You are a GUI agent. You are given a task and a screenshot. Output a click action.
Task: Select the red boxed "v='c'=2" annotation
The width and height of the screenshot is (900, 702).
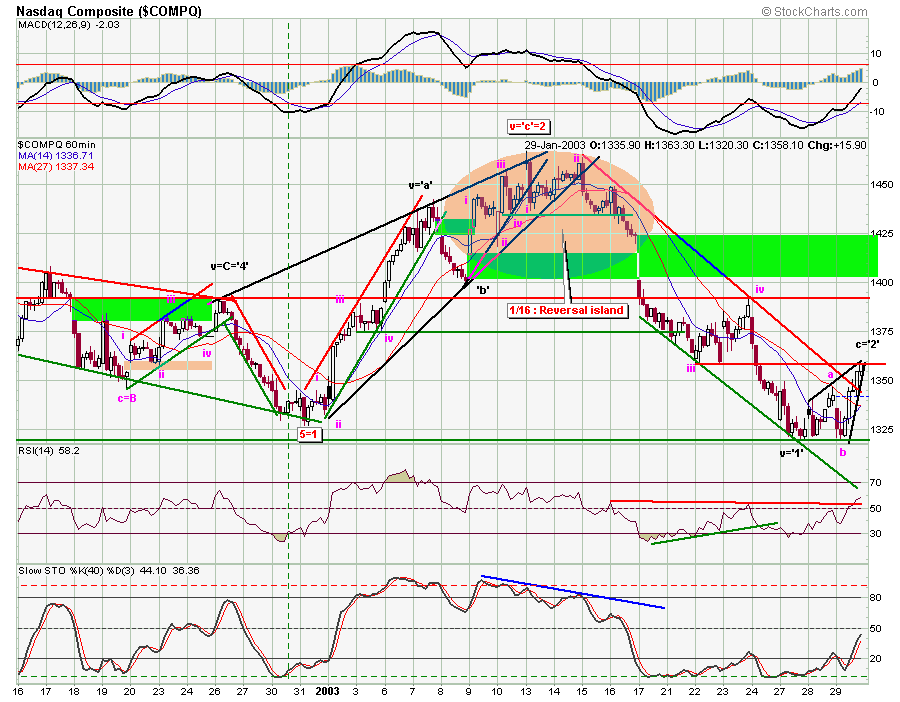(x=527, y=126)
